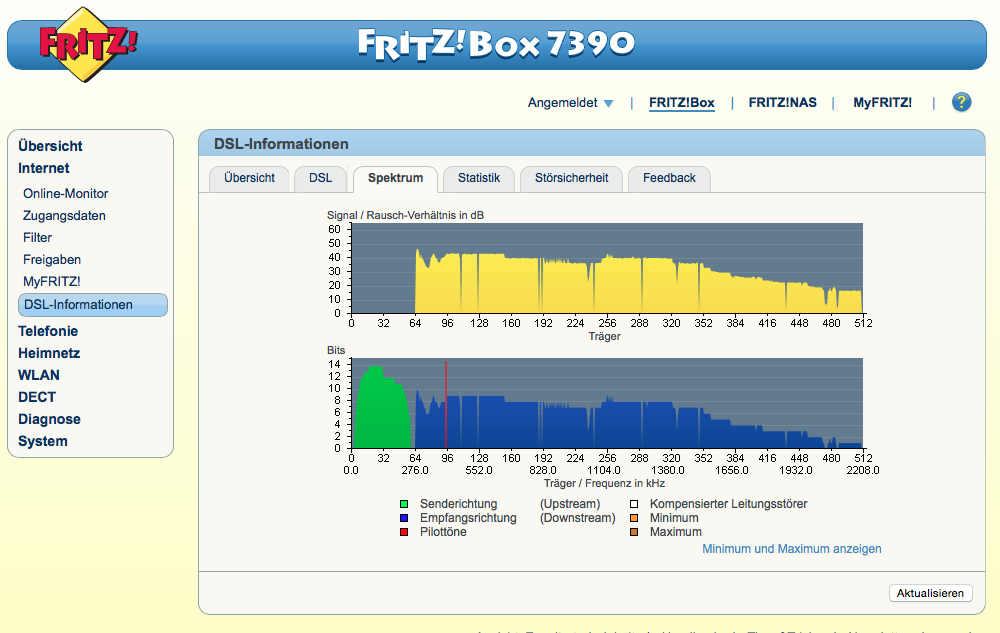Open DECT in the sidebar
Image resolution: width=1000 pixels, height=633 pixels.
click(37, 397)
